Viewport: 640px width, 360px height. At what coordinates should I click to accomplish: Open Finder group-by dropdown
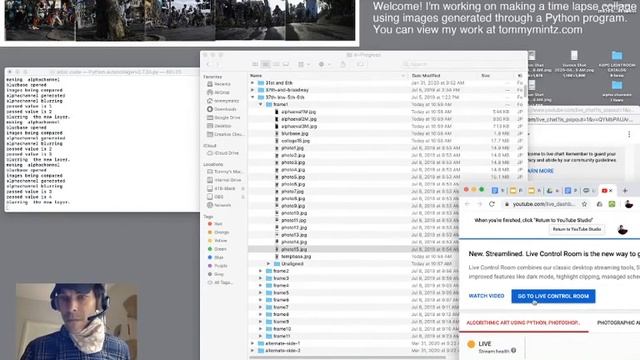pos(303,64)
